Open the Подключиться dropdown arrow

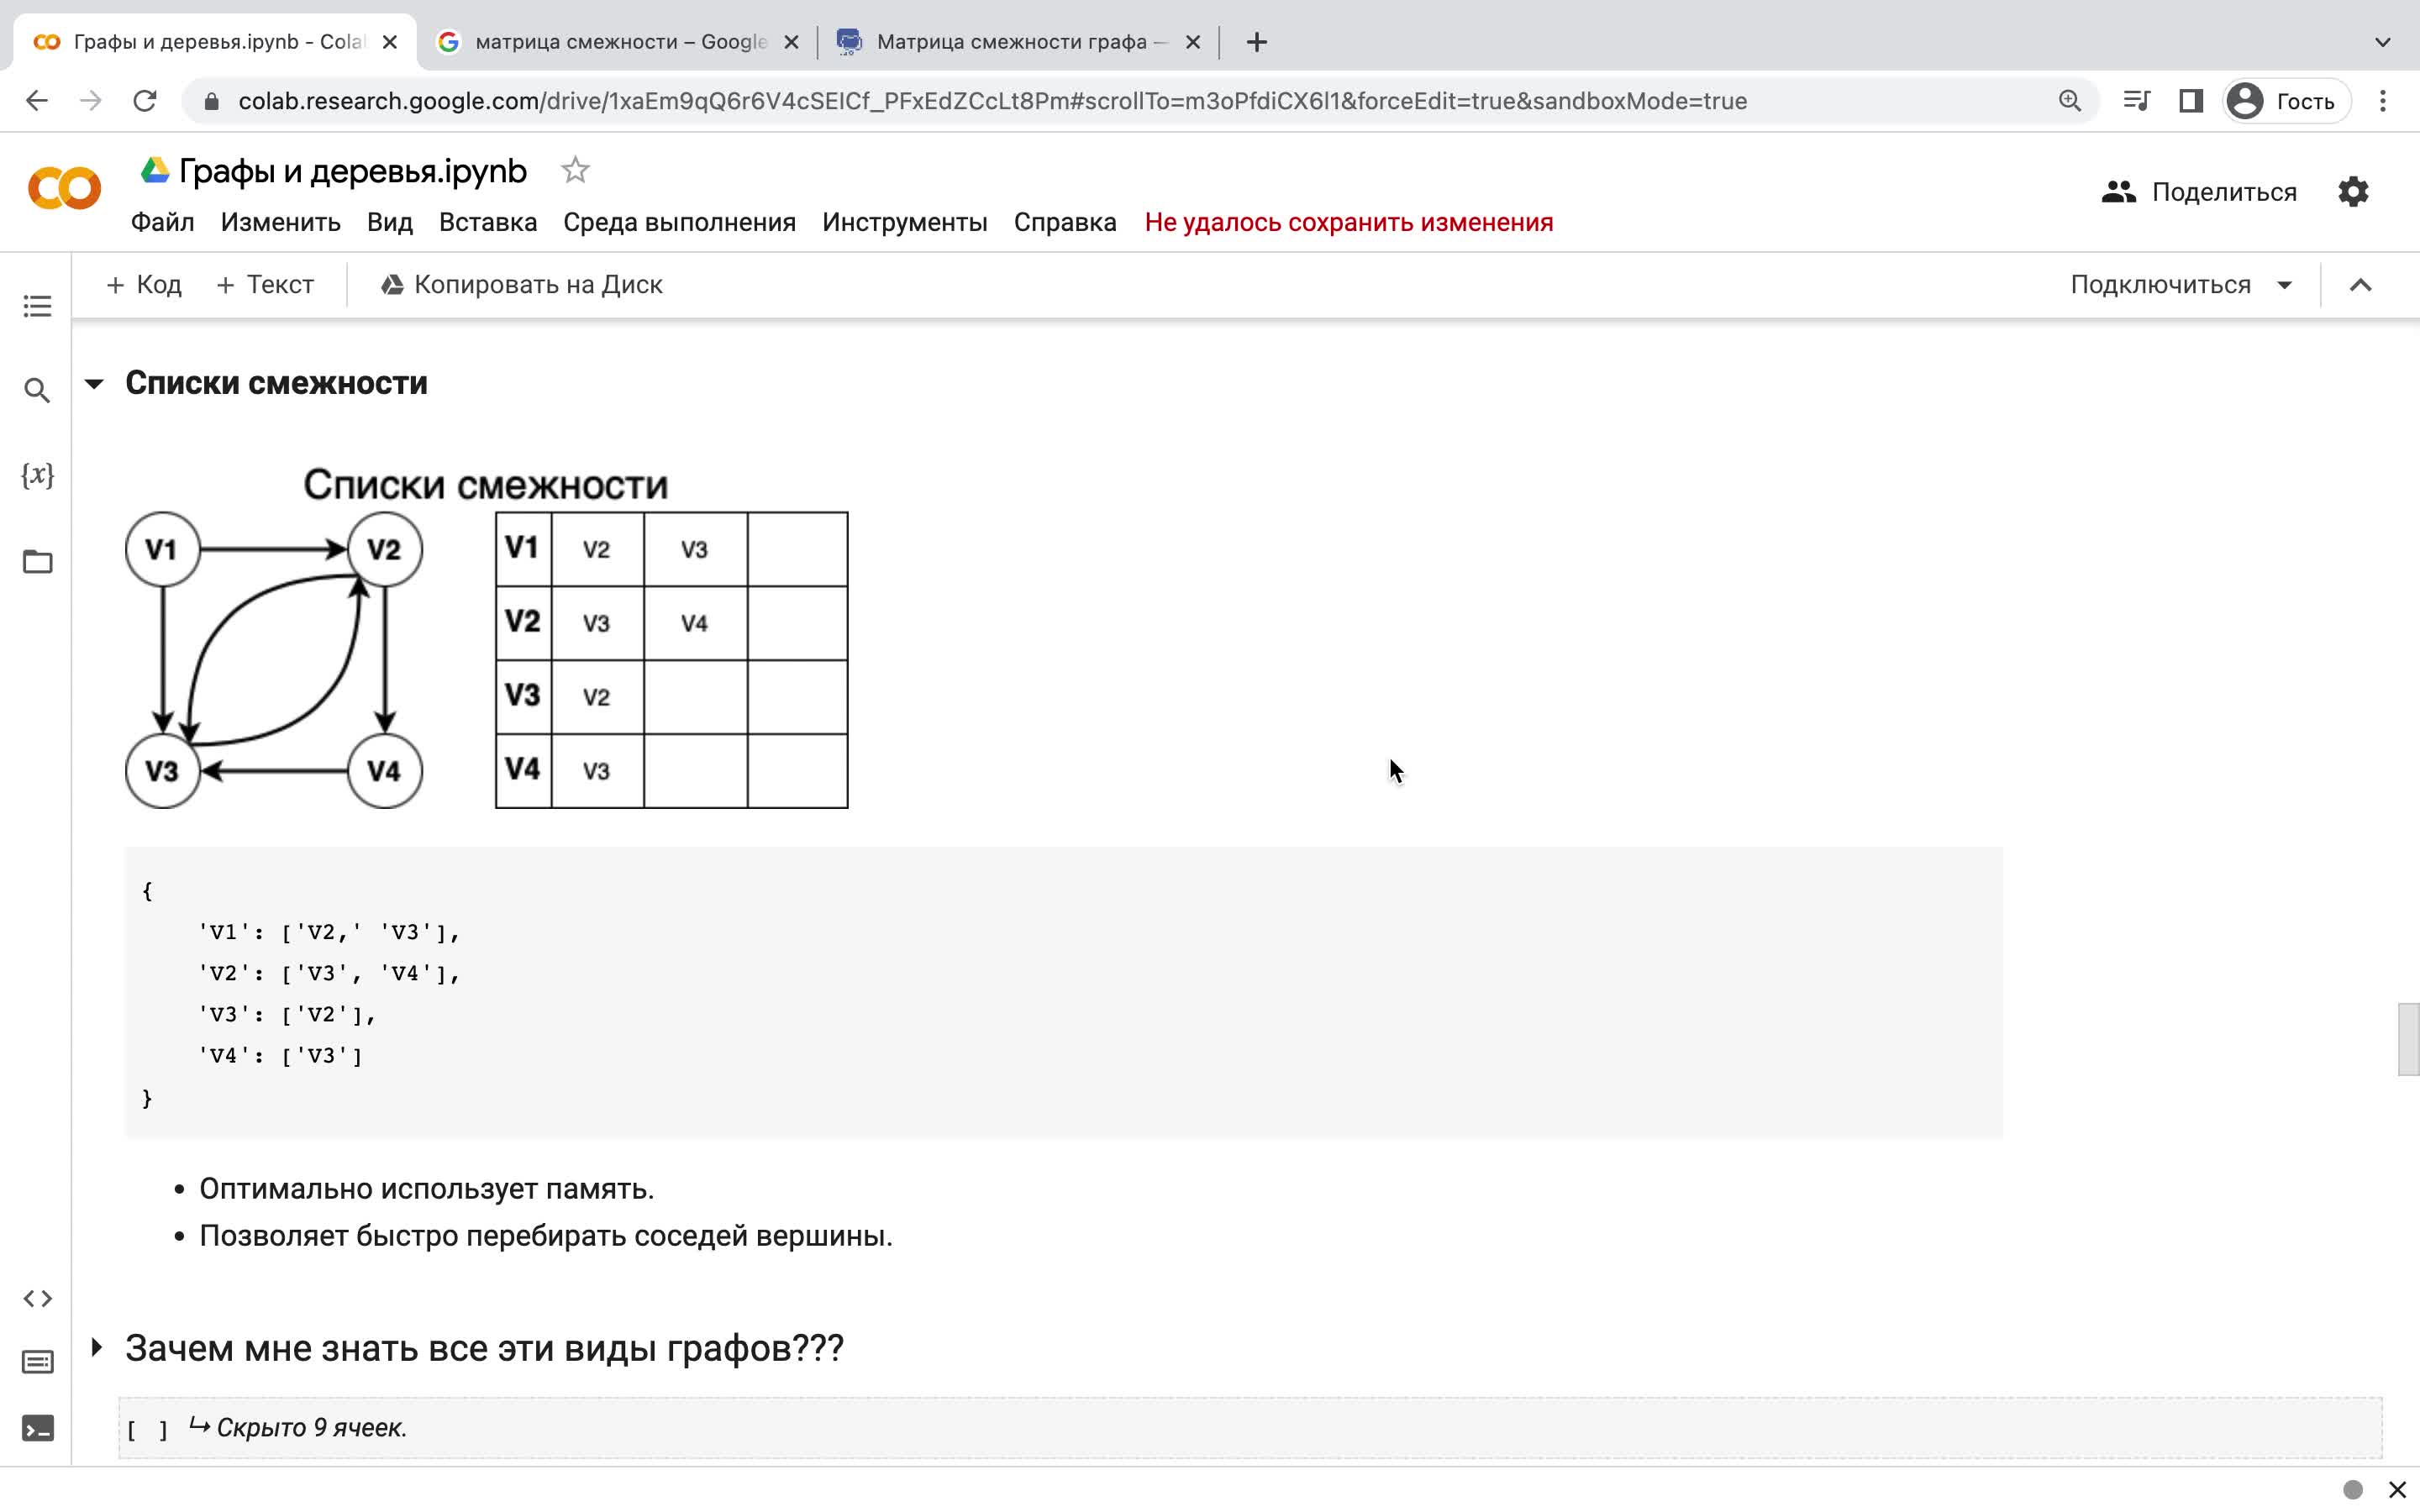click(2285, 285)
